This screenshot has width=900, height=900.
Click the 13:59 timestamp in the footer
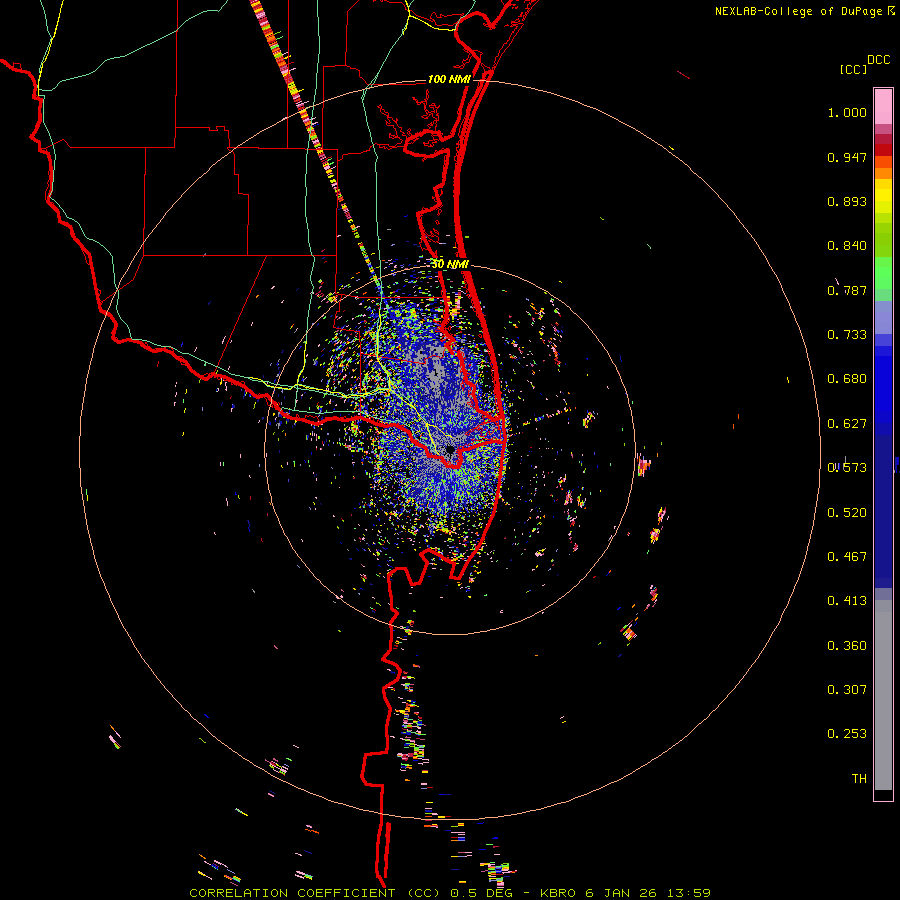(689, 893)
